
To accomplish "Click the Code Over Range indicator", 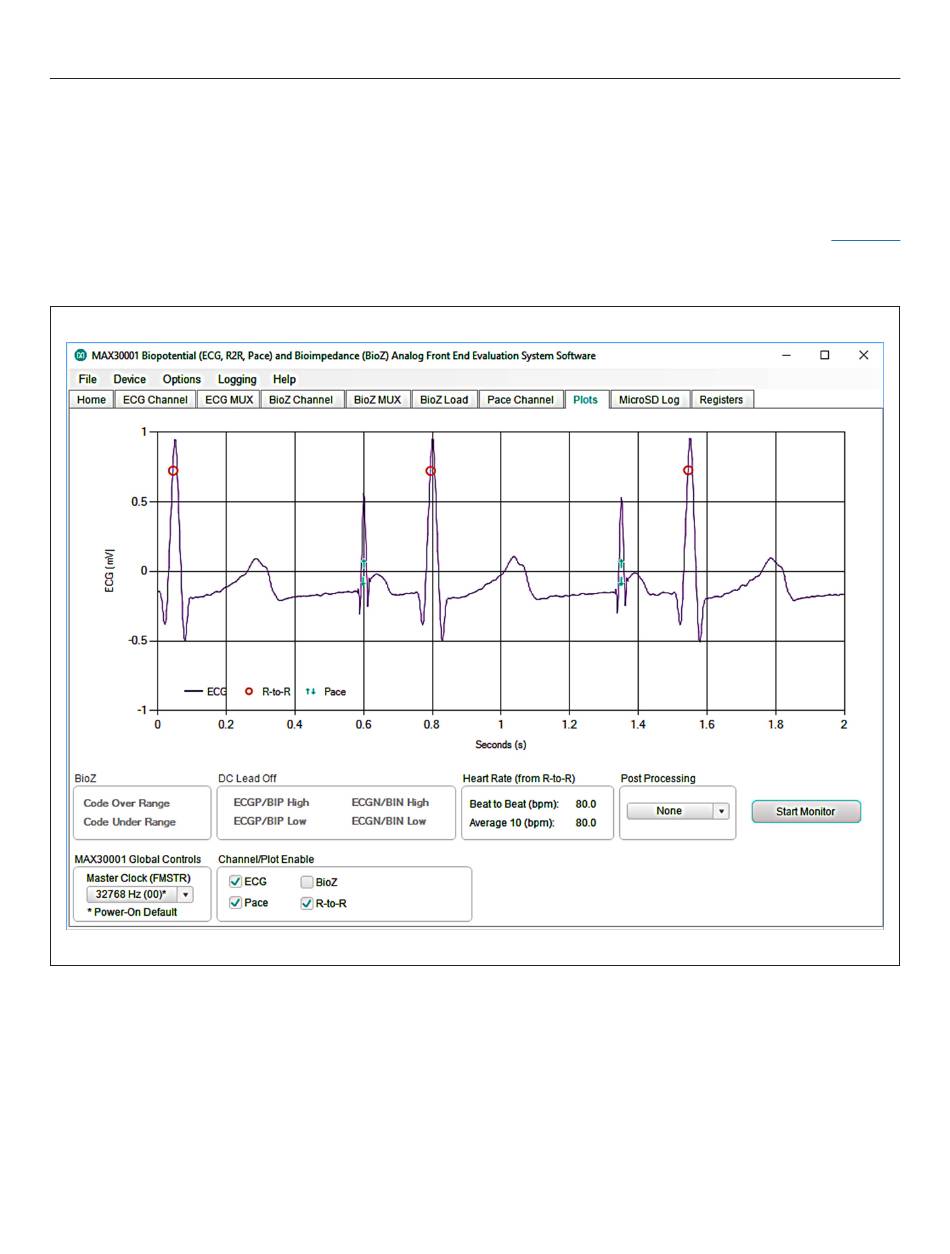I will coord(127,803).
